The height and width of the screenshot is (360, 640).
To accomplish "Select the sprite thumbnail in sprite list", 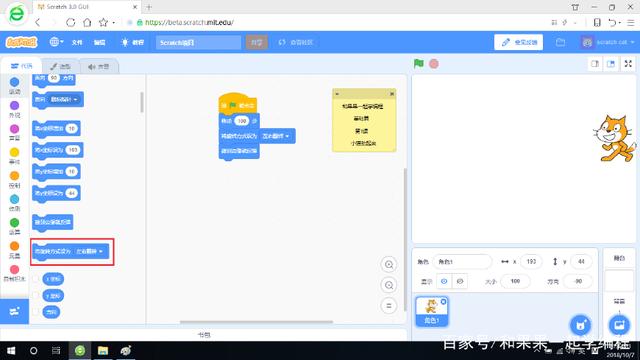I will [x=432, y=311].
